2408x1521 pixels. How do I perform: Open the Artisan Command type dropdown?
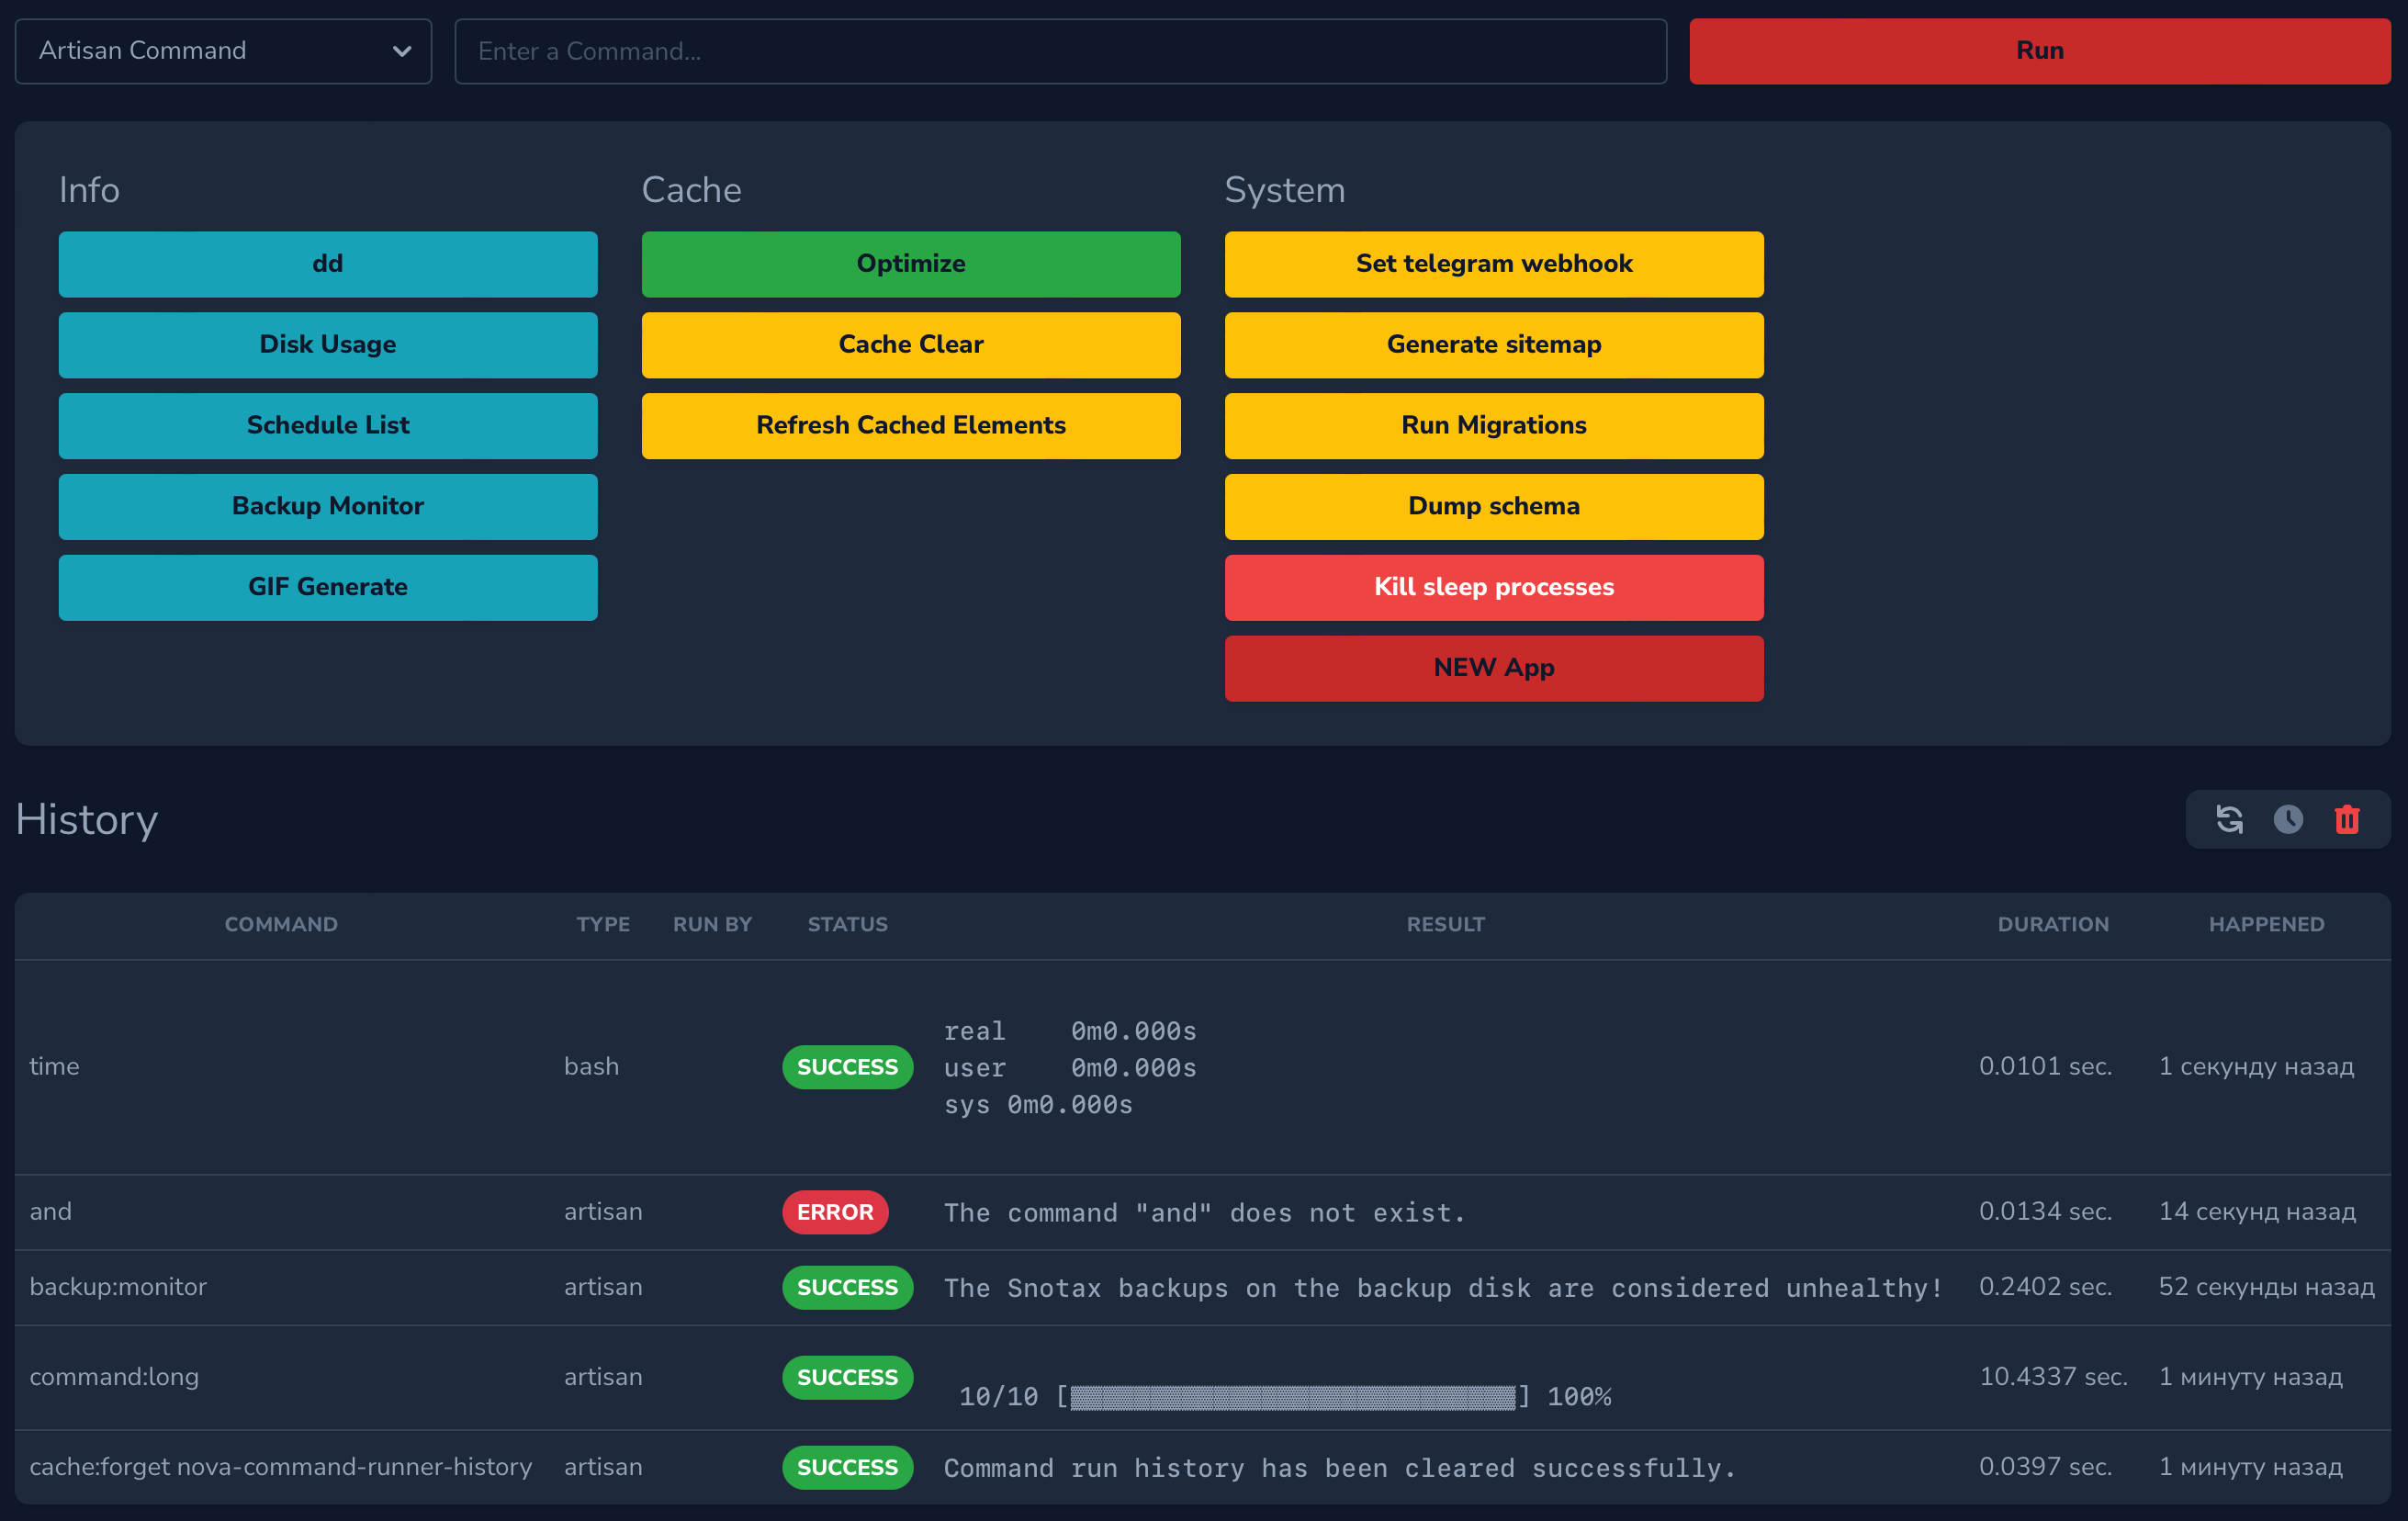(224, 51)
